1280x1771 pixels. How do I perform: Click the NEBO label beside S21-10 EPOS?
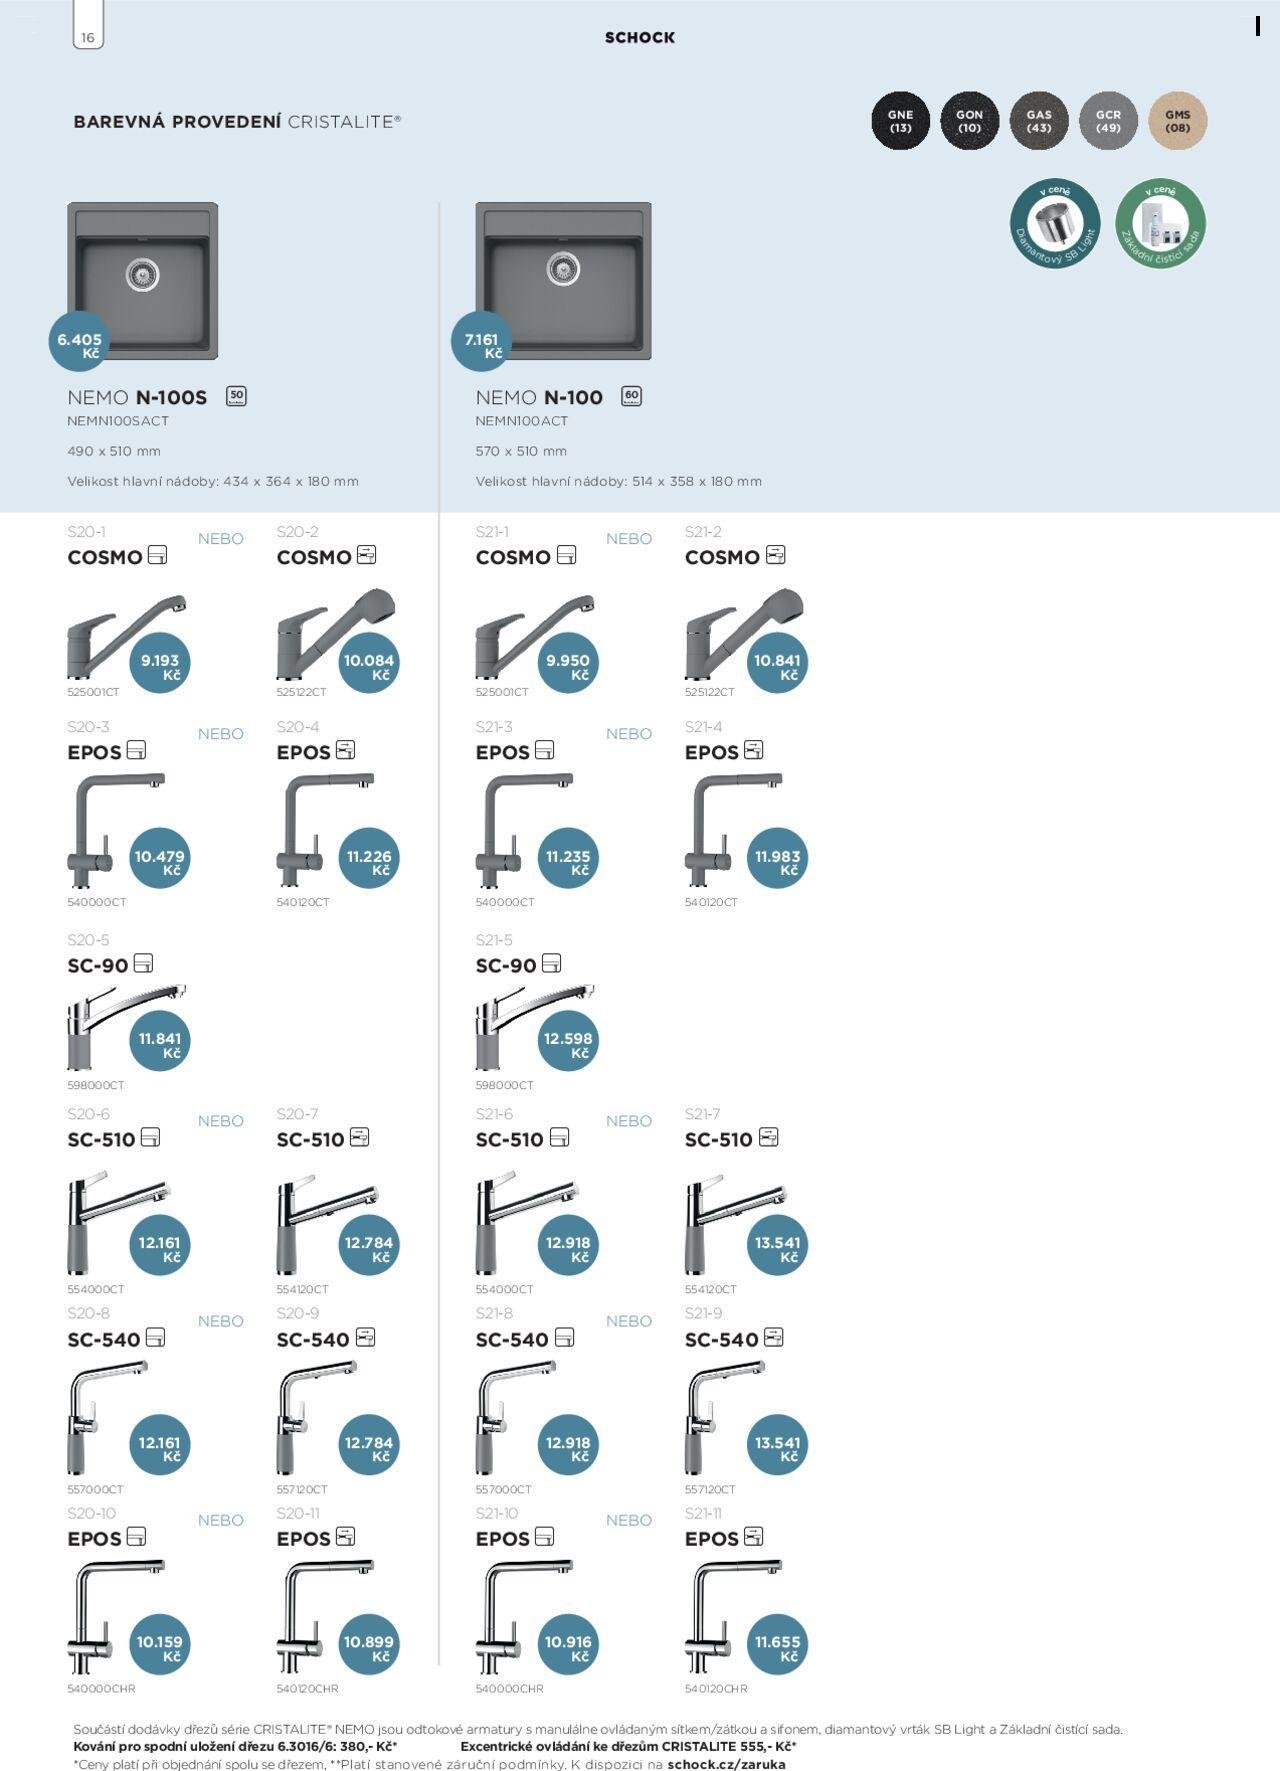tap(629, 1520)
